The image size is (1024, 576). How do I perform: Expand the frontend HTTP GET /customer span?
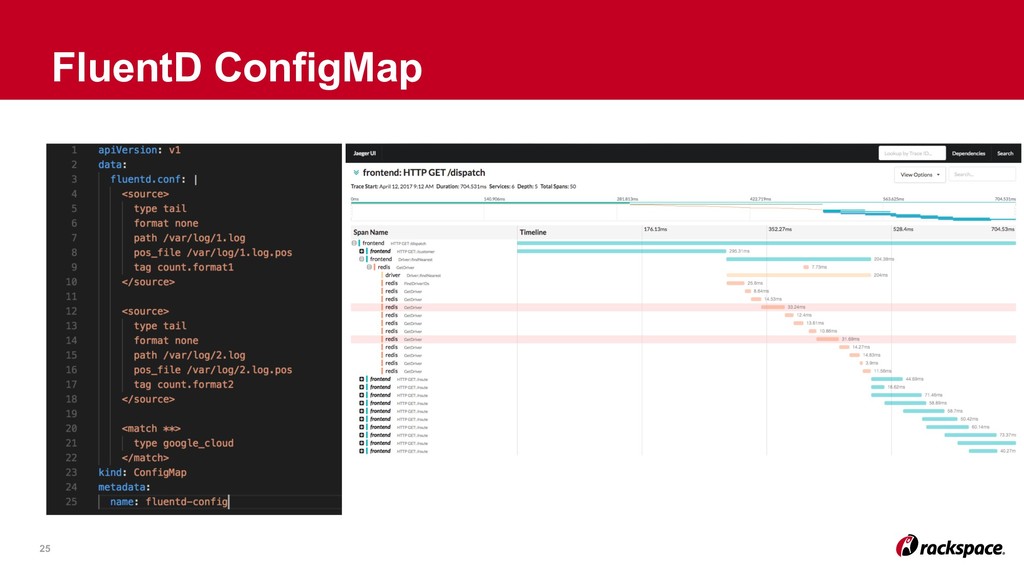coord(361,251)
